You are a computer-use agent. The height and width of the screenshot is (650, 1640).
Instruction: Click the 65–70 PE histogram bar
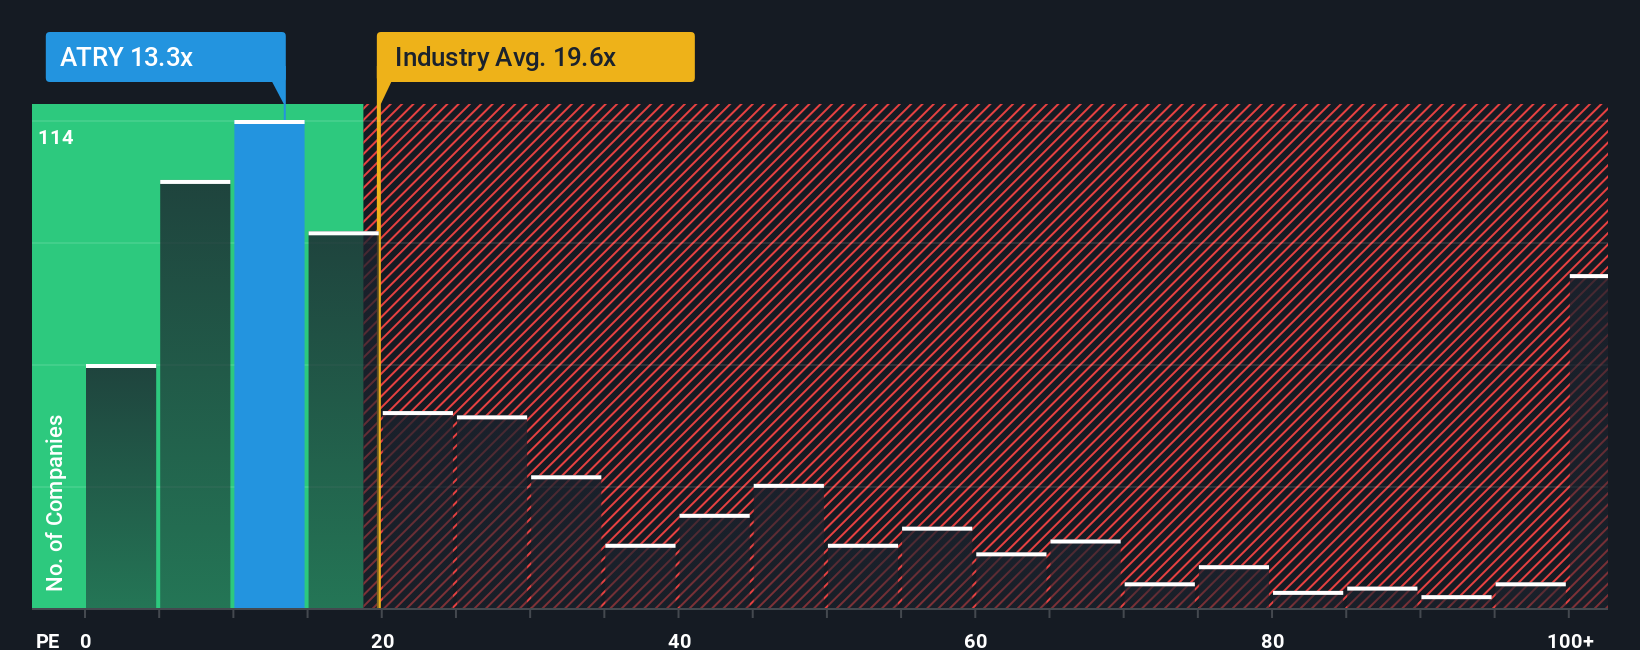[x=1085, y=574]
